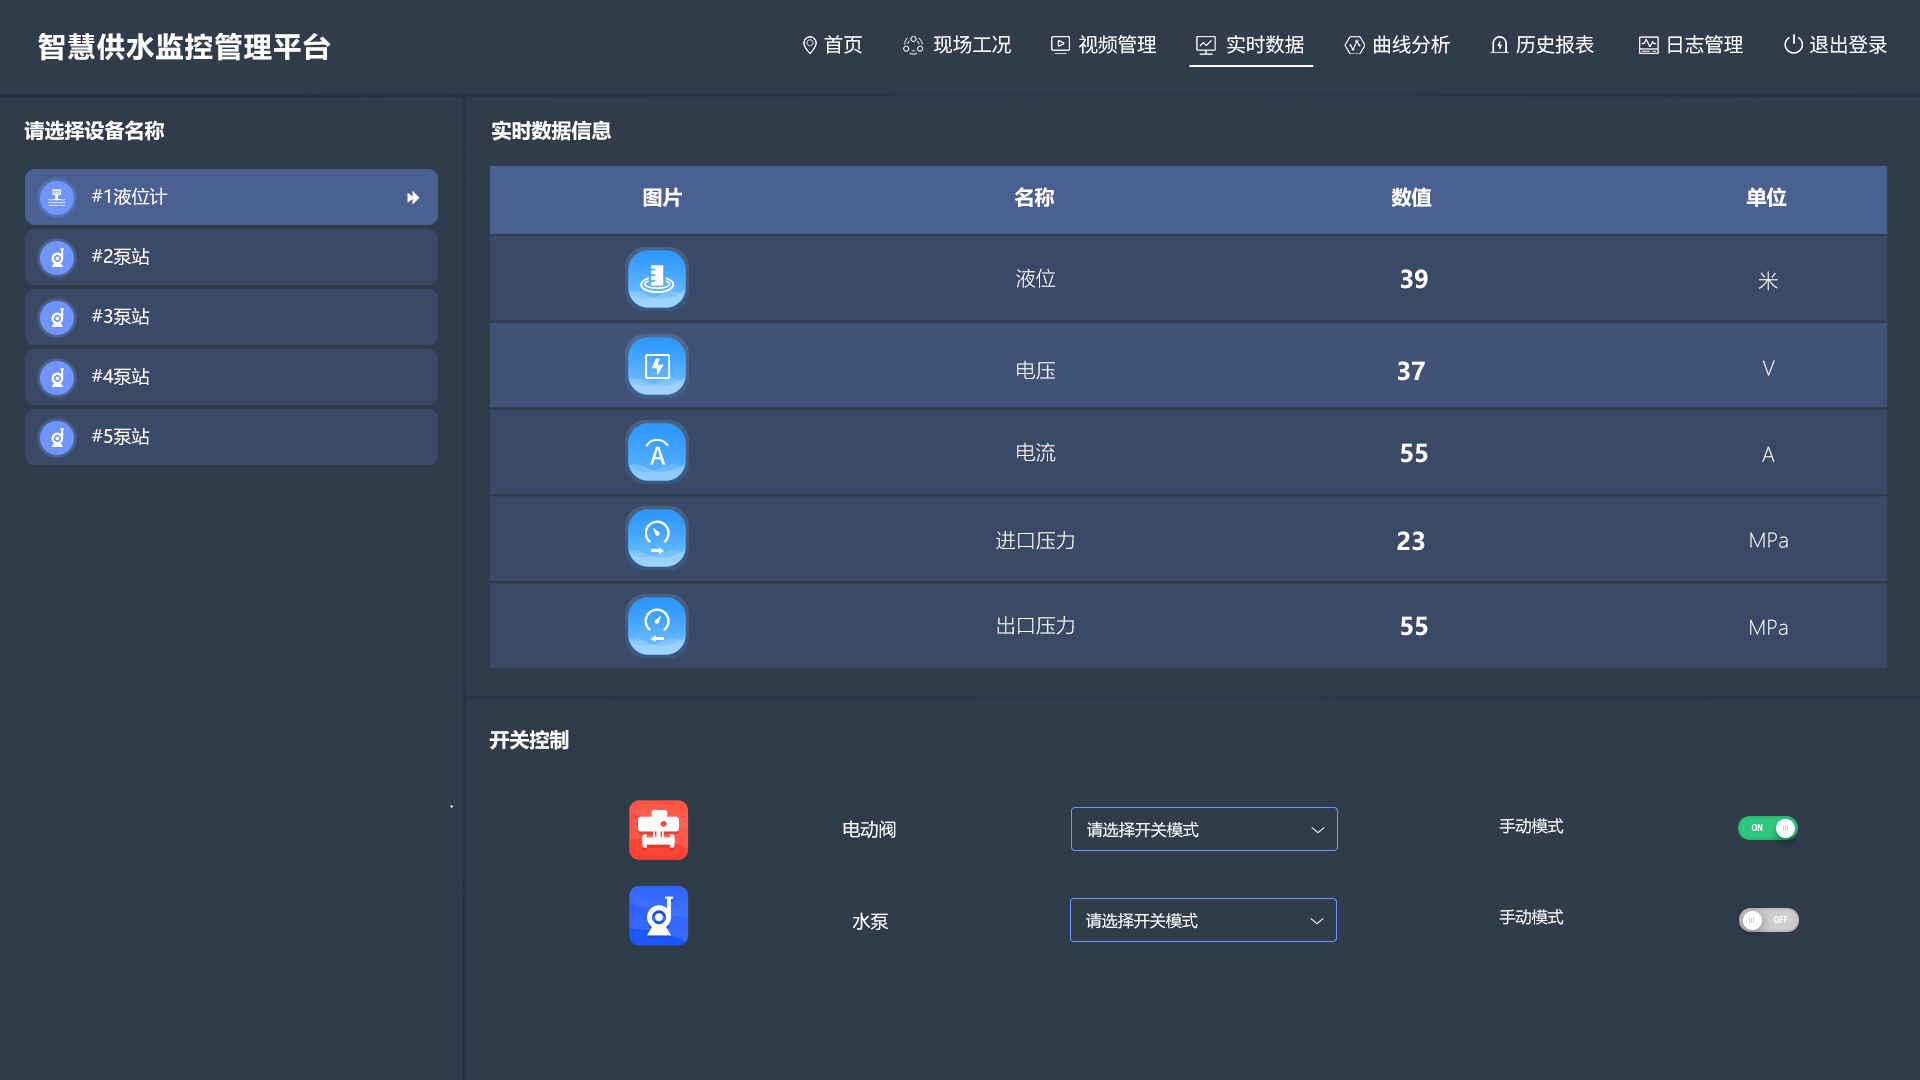Click the #3泵站 pump icon
1920x1080 pixels.
57,317
